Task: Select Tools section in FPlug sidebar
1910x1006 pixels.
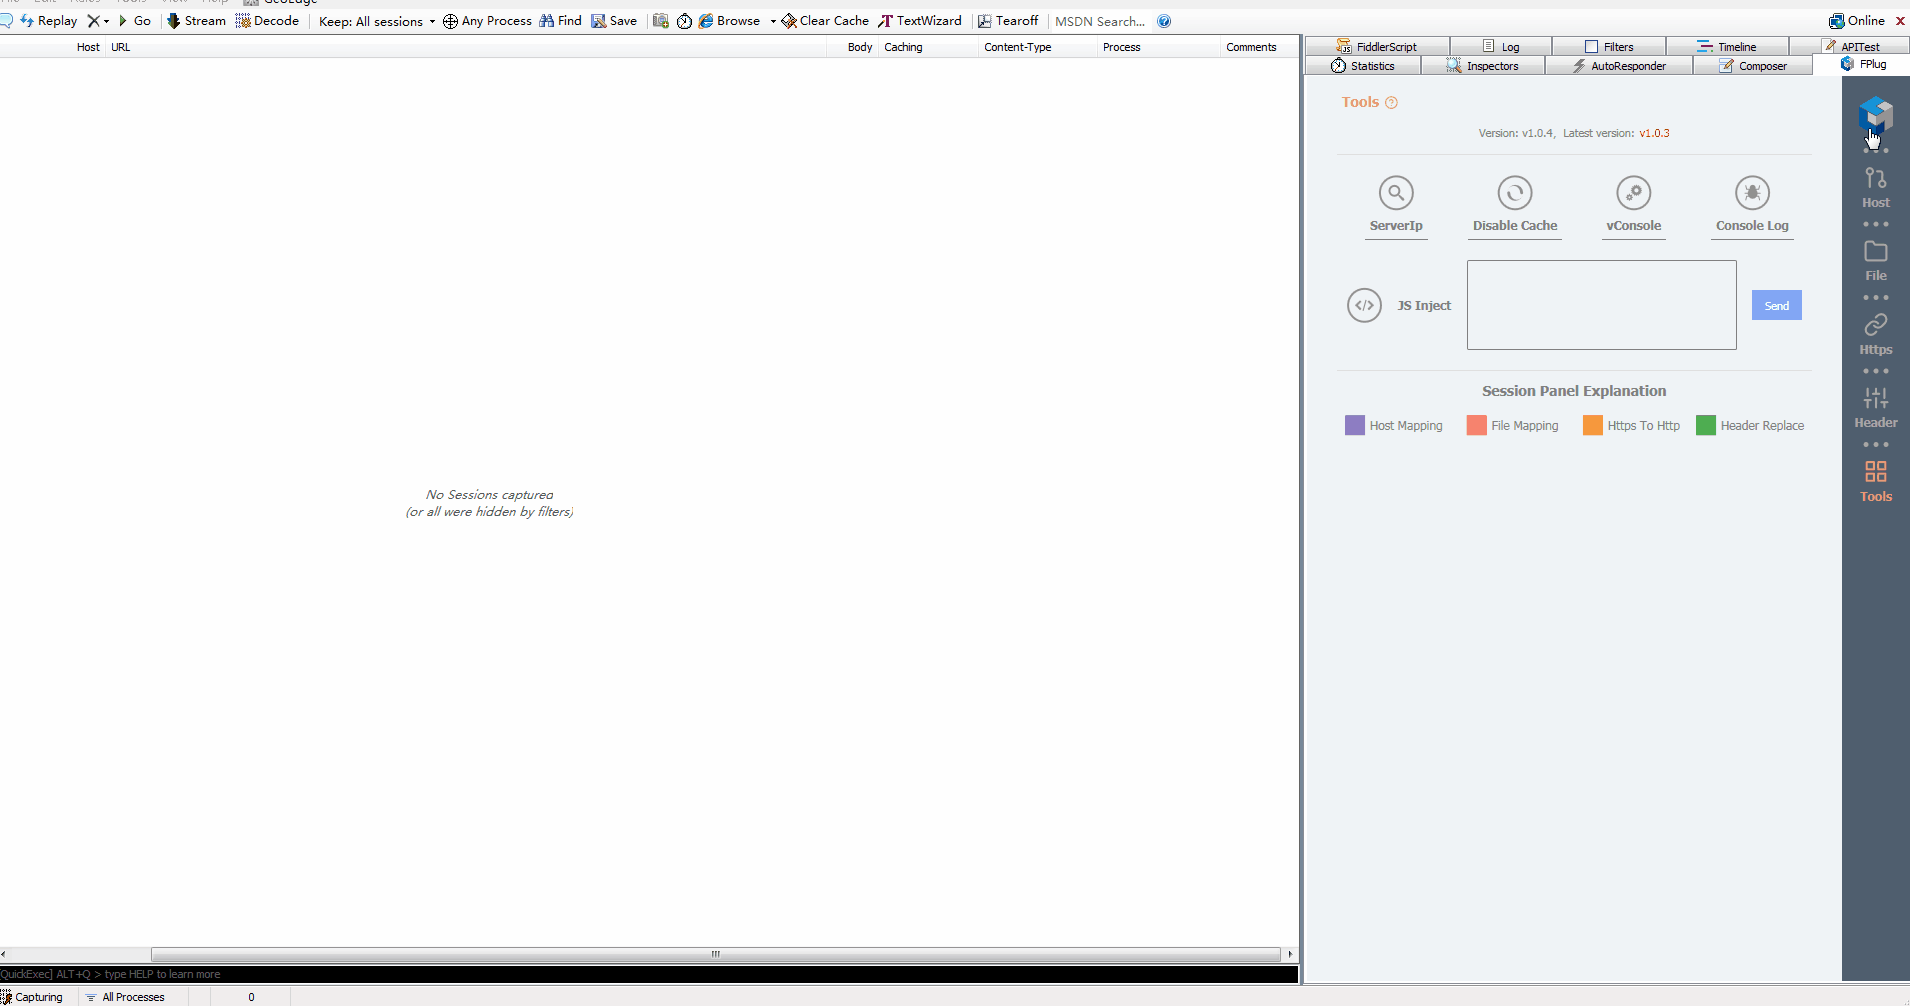Action: (1876, 482)
